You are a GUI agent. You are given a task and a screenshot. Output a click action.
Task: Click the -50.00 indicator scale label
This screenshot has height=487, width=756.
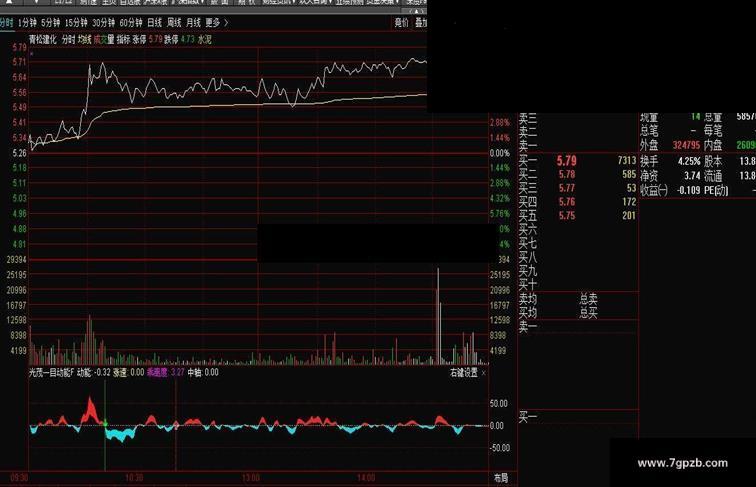click(x=500, y=448)
